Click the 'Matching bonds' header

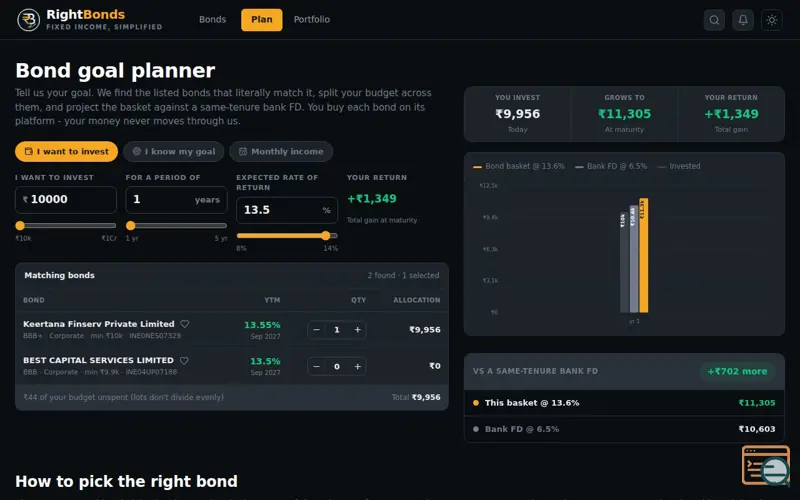click(x=59, y=276)
